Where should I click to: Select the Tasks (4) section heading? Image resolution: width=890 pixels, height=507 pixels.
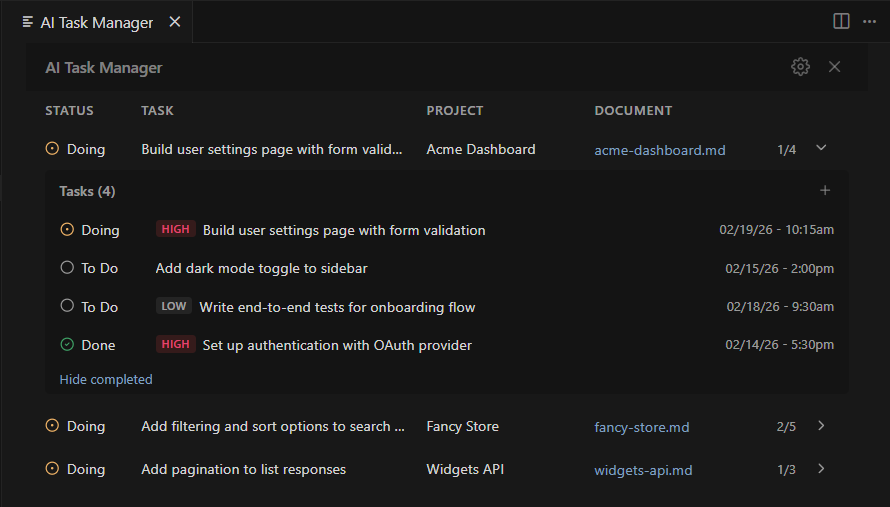87,191
